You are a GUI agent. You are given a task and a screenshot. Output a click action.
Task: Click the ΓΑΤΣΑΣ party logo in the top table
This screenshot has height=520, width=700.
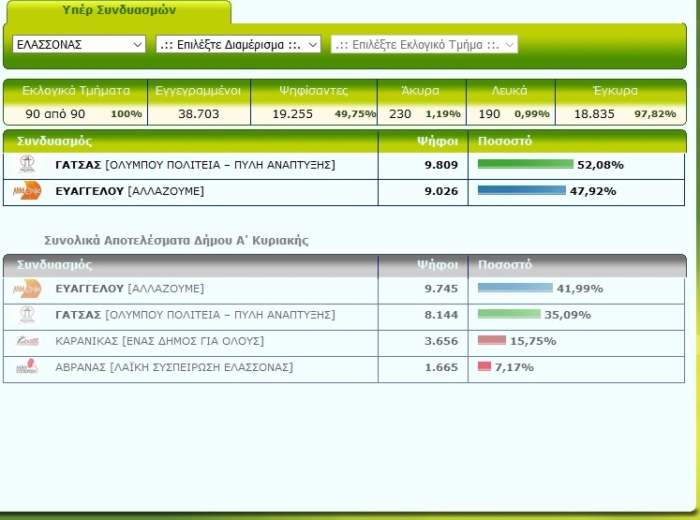point(26,164)
